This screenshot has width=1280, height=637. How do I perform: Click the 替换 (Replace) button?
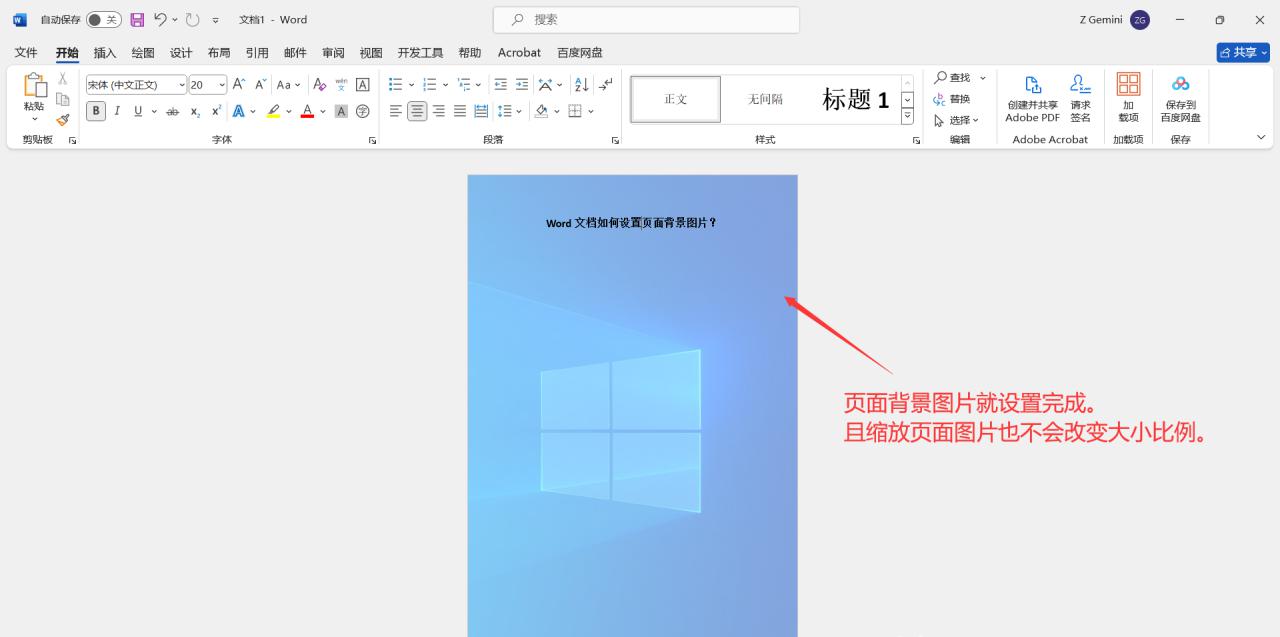pyautogui.click(x=952, y=99)
